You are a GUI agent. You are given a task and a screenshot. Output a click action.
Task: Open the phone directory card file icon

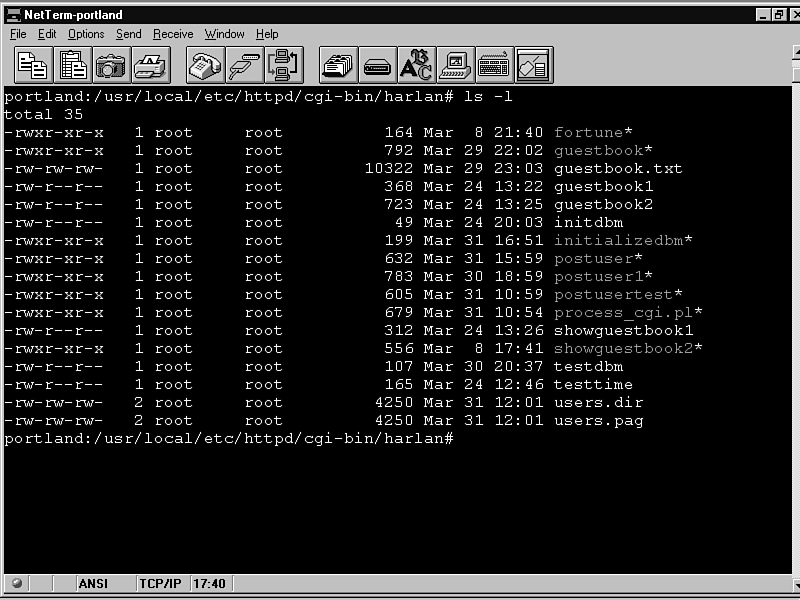click(338, 66)
